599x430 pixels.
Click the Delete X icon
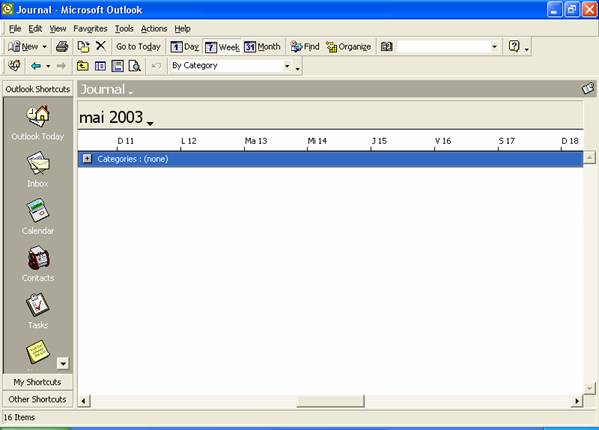pos(101,46)
